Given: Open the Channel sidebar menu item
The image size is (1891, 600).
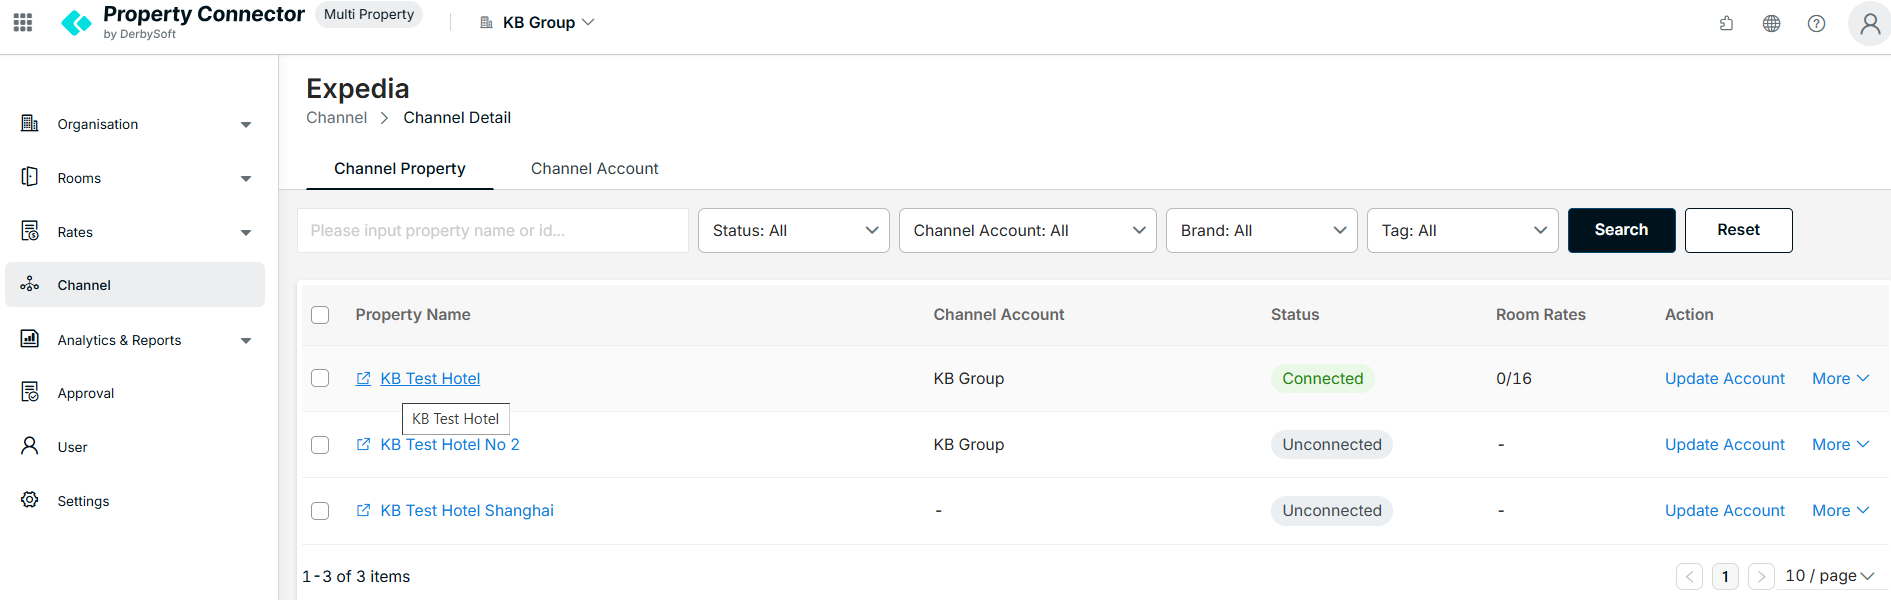Looking at the screenshot, I should pos(135,285).
